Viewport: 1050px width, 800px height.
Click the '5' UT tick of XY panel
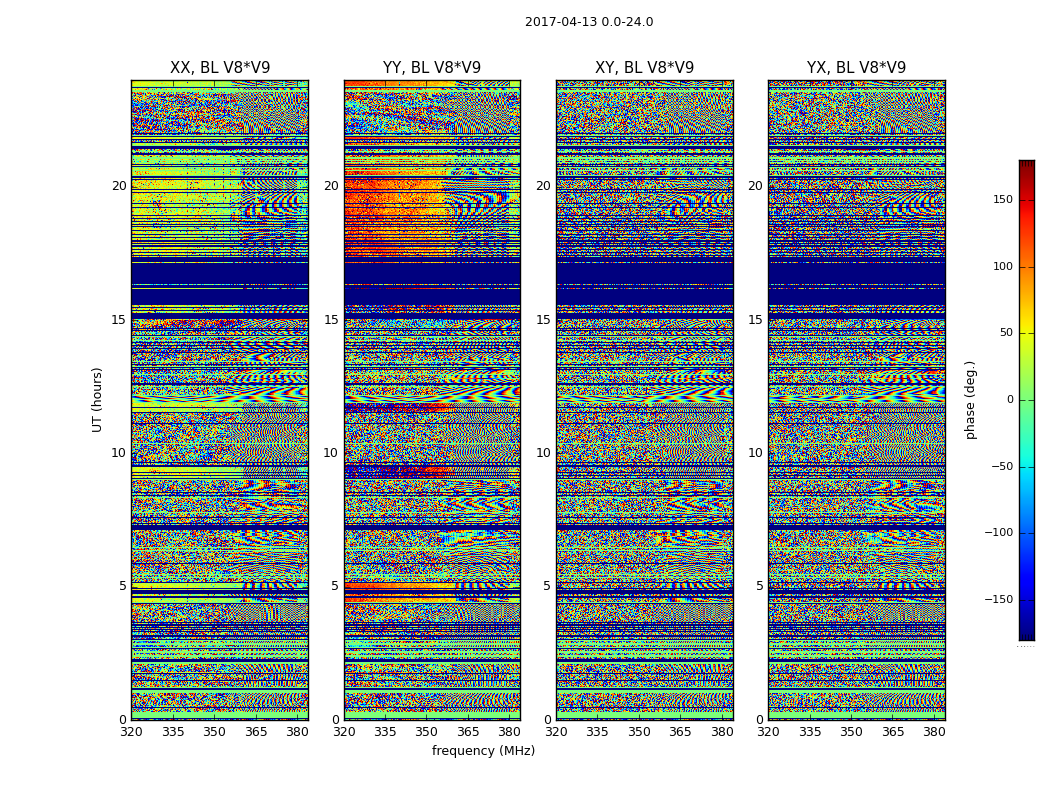[547, 586]
